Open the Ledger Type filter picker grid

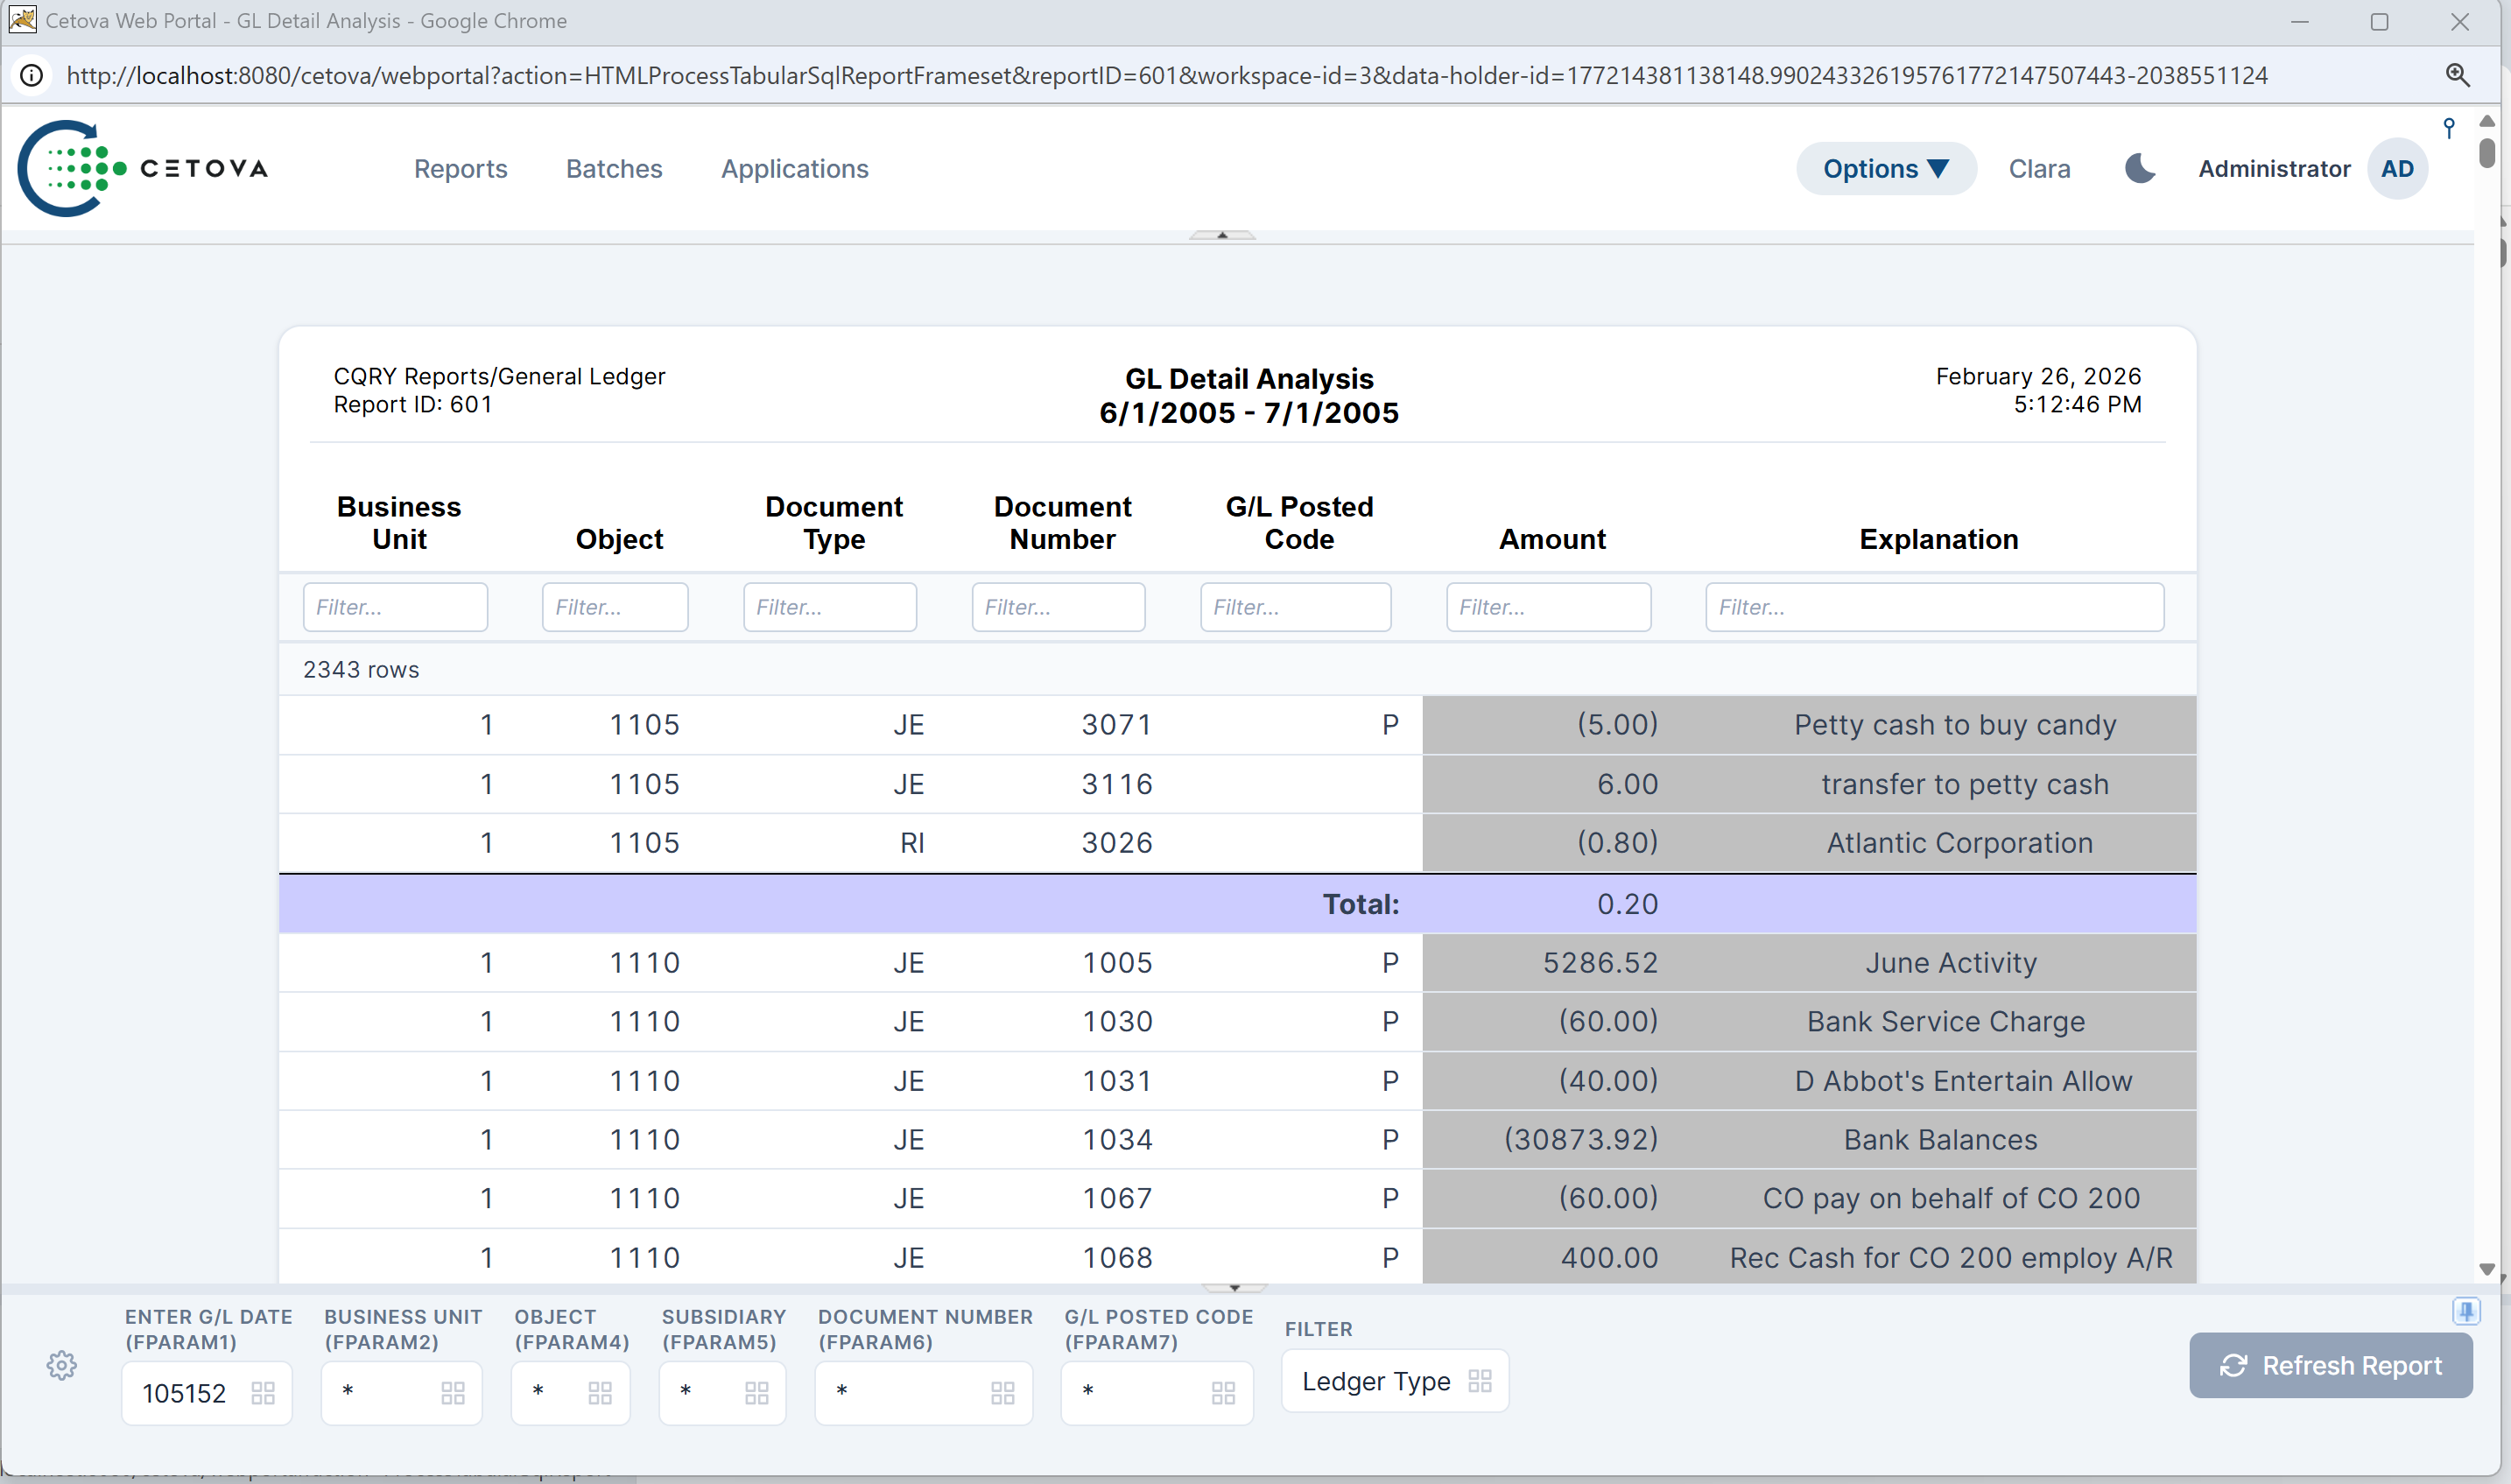coord(1481,1381)
